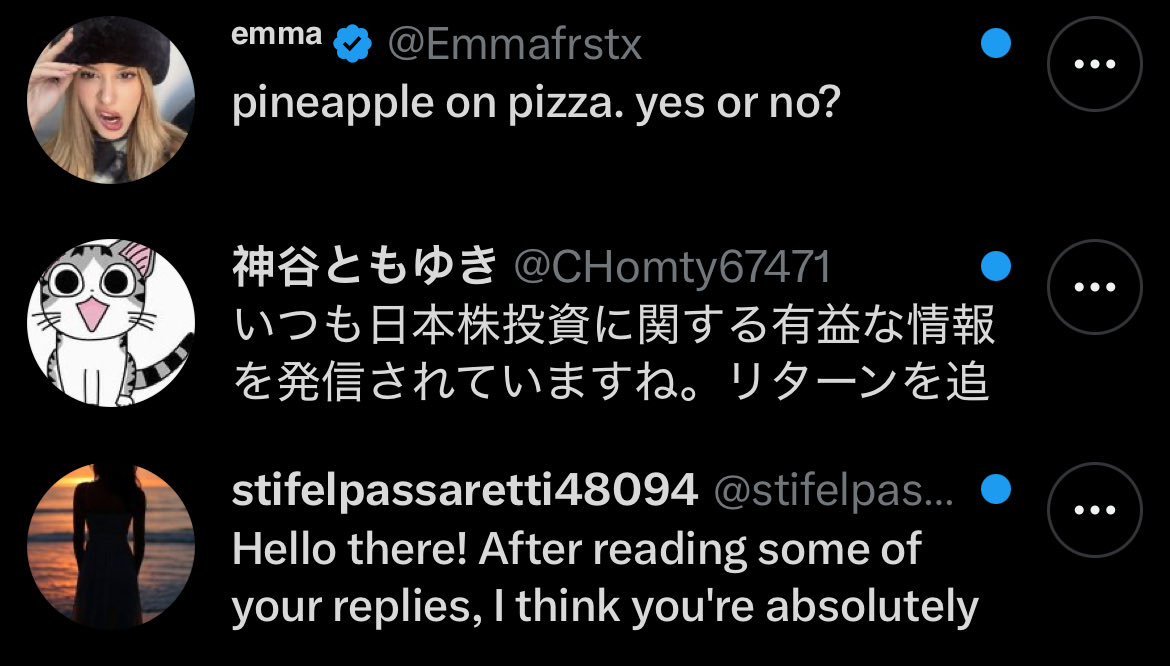This screenshot has height=666, width=1170.
Task: Open the 'Hello there! After reading' message line
Action: click(576, 549)
